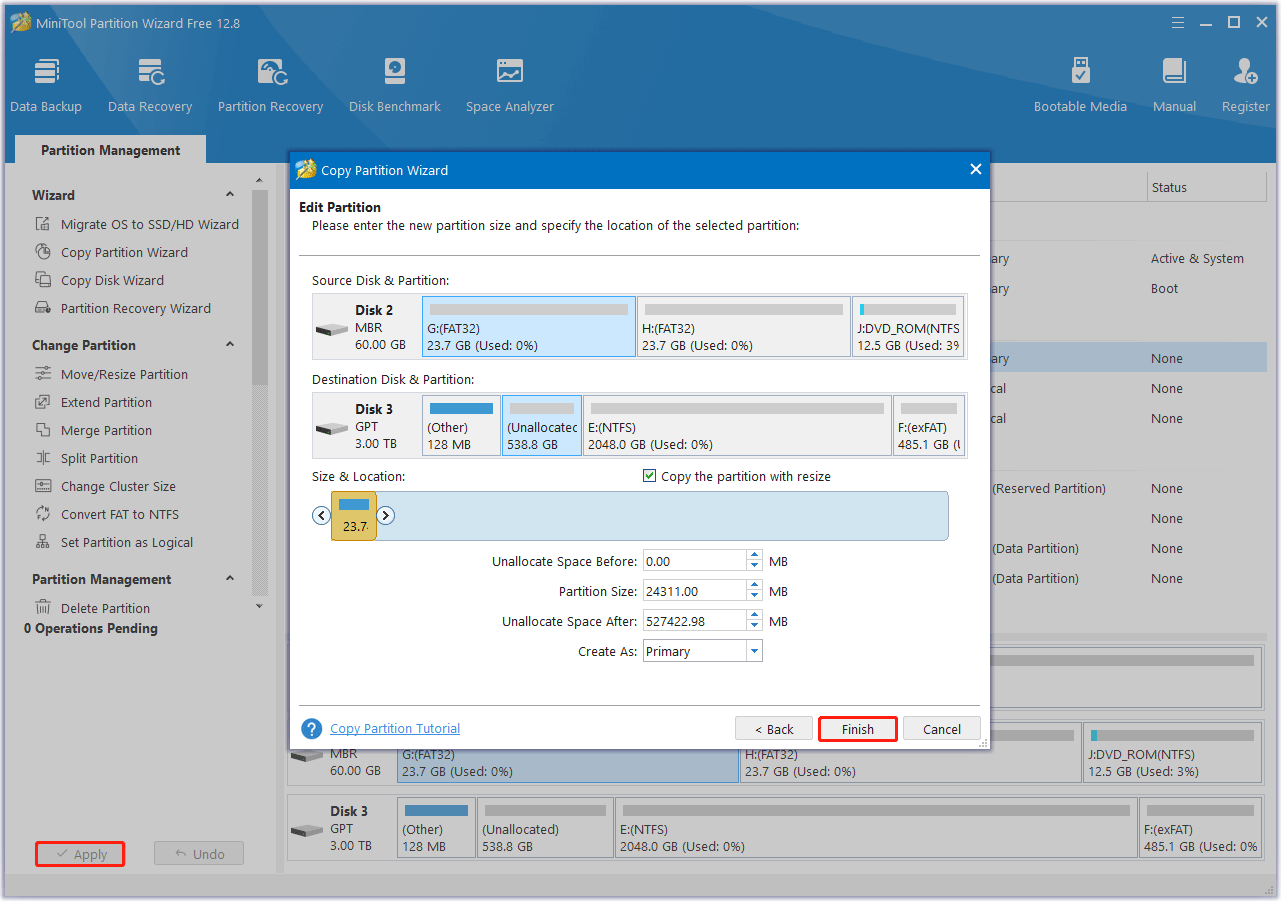Increase the Unallocate Space After value
The width and height of the screenshot is (1282, 903).
tap(754, 616)
